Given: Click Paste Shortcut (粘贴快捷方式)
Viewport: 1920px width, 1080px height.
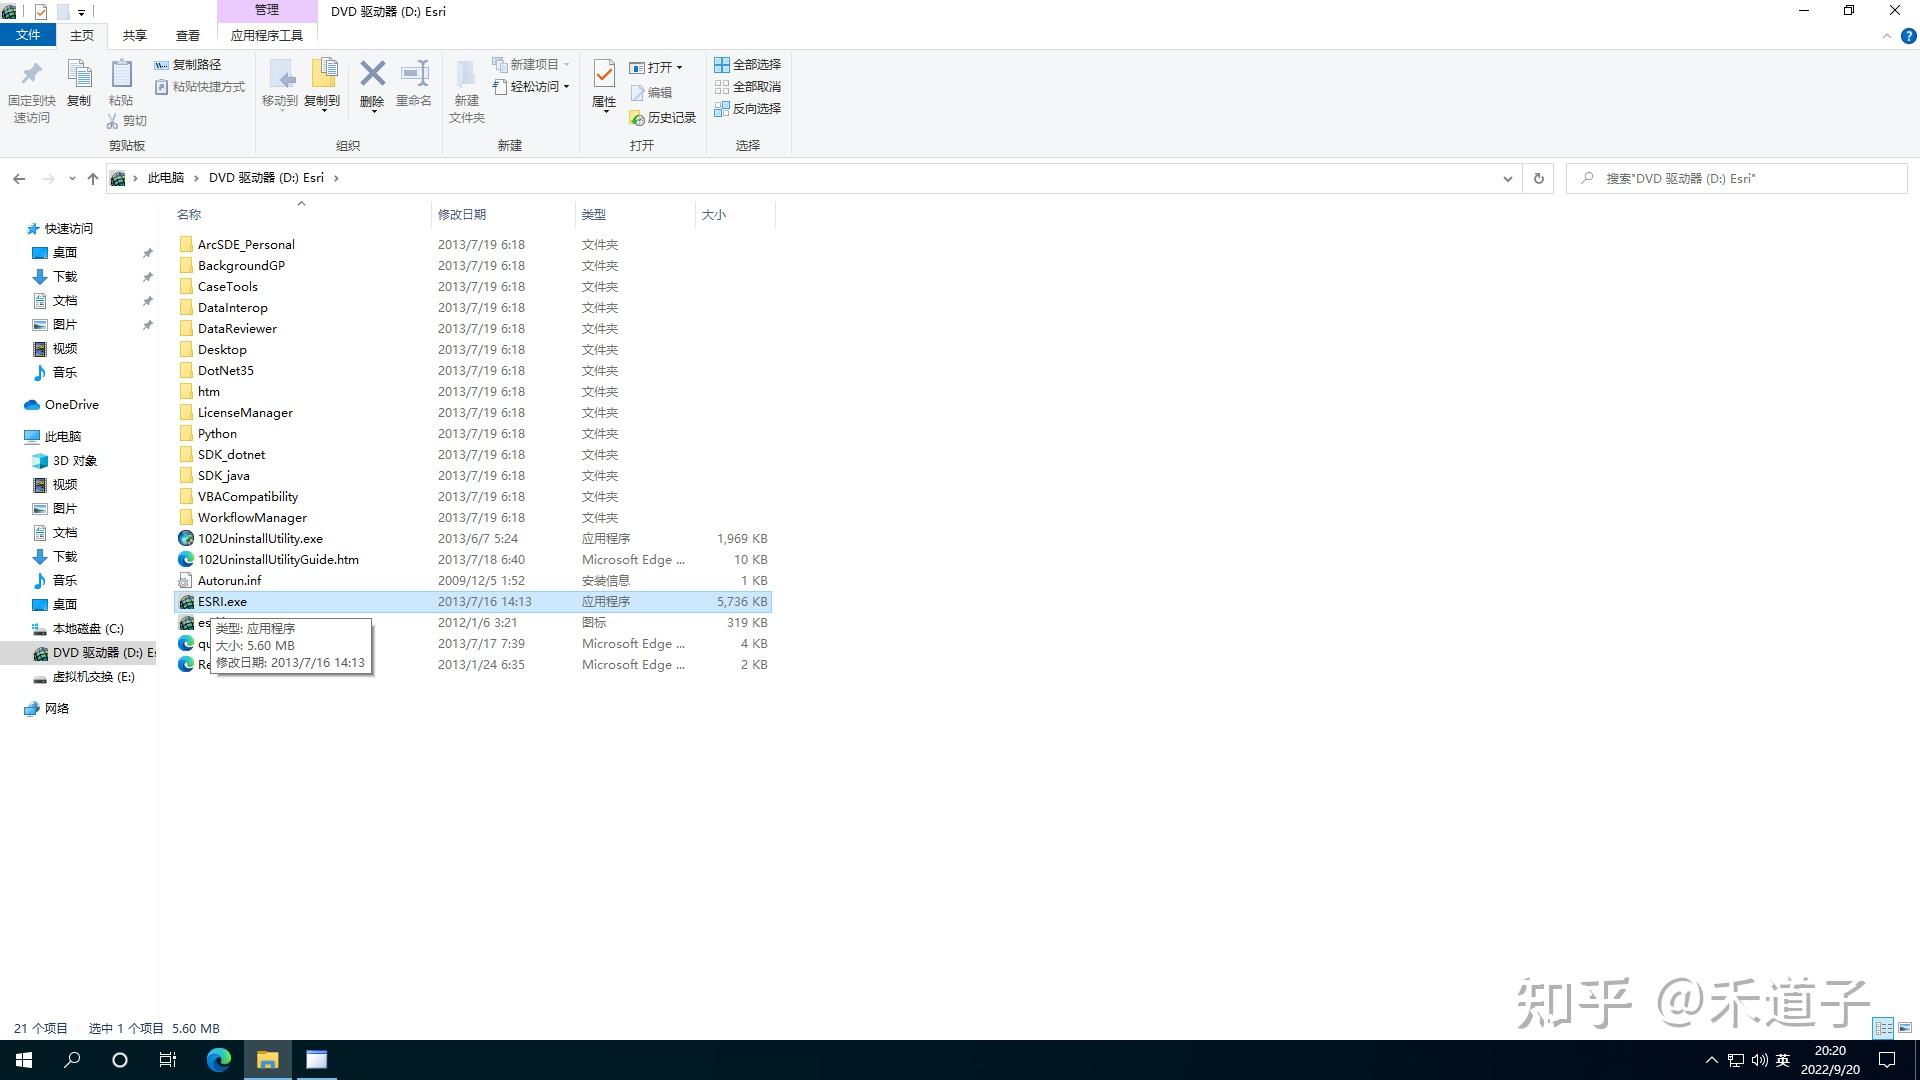Looking at the screenshot, I should coord(200,87).
